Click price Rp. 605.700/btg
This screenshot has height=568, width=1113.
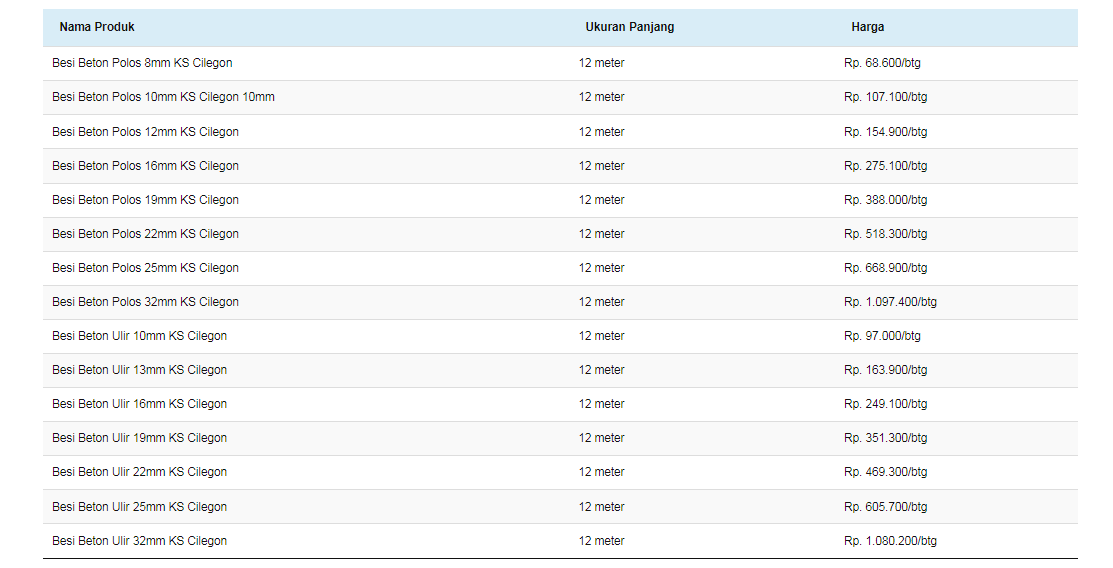[x=886, y=507]
